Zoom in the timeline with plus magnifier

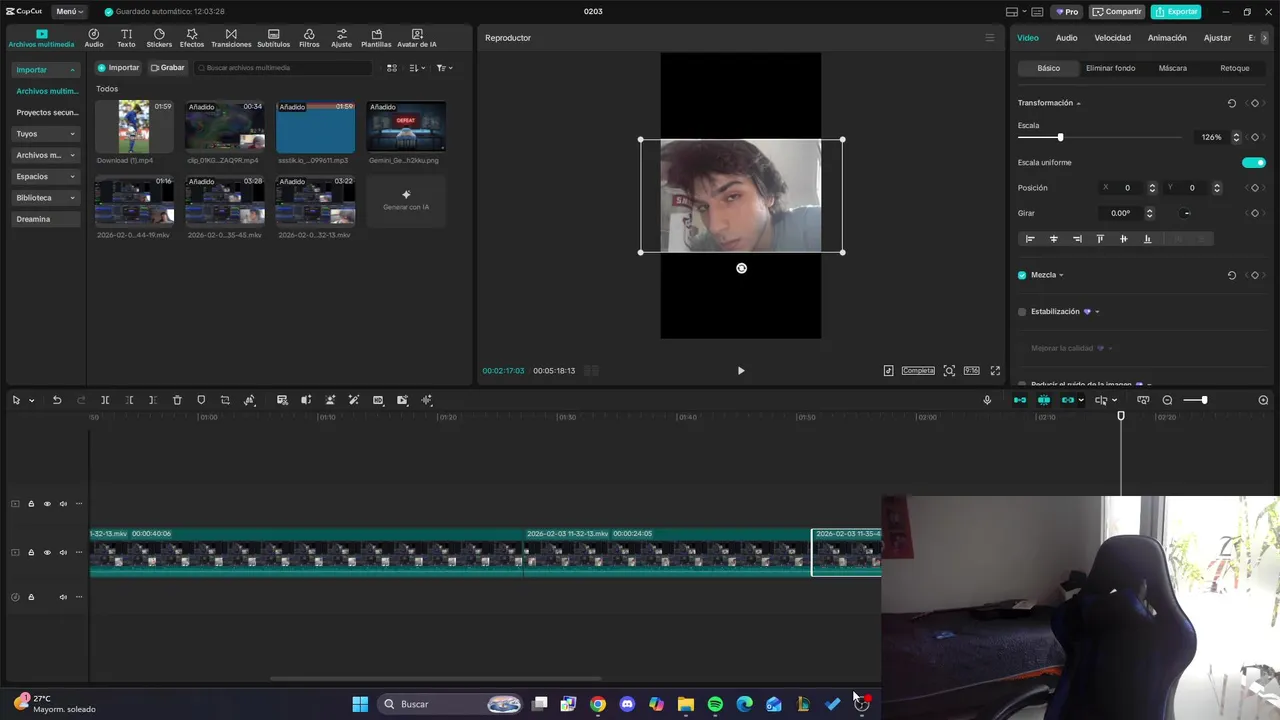click(x=1263, y=400)
